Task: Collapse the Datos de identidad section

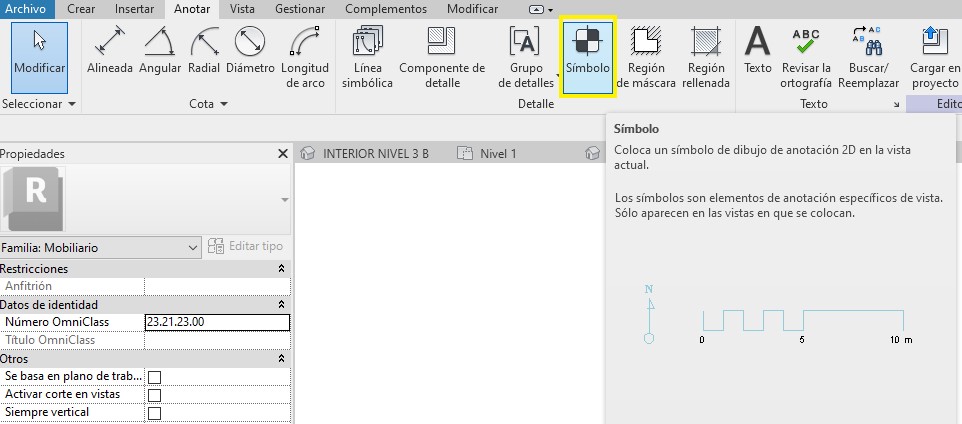Action: click(281, 305)
